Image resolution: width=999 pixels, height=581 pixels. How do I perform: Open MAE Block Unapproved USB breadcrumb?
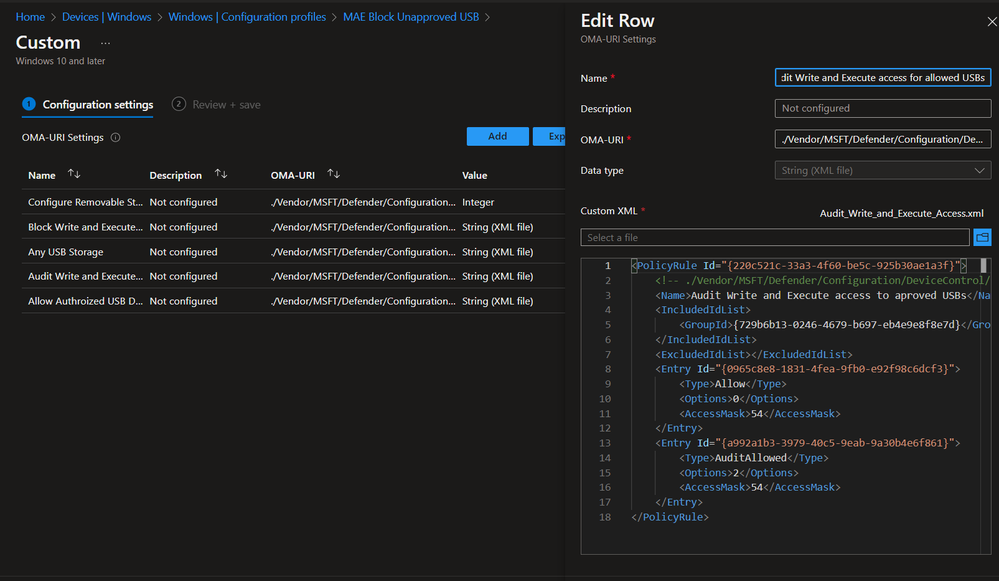[411, 17]
